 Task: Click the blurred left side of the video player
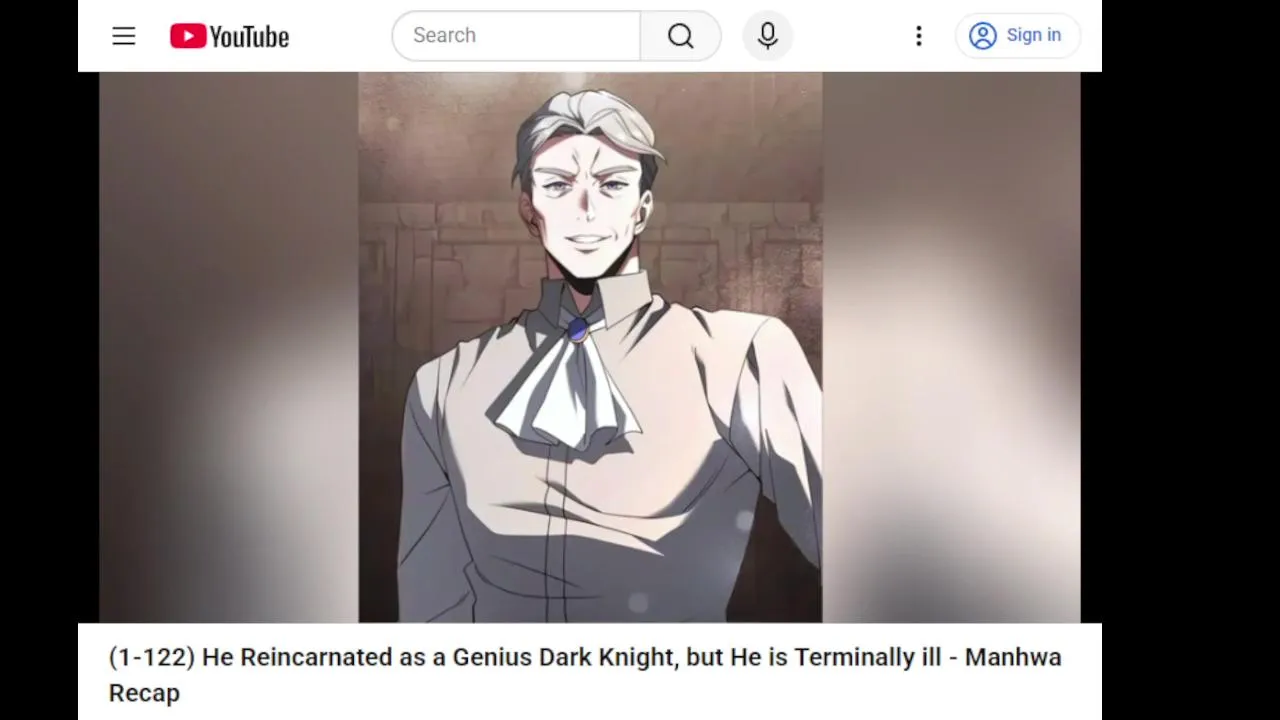[x=228, y=347]
